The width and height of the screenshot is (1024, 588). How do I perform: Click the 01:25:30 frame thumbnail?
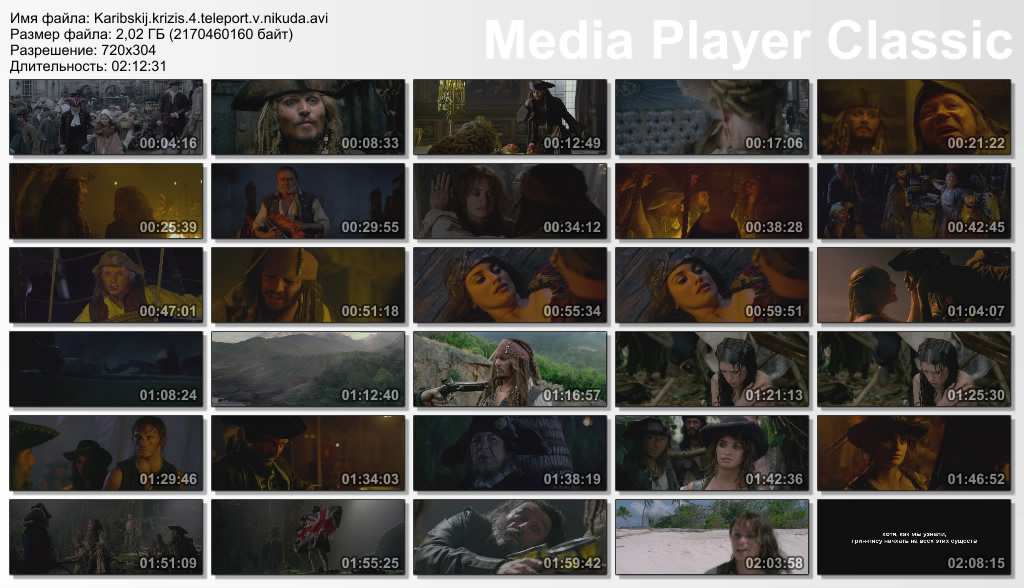pos(914,369)
